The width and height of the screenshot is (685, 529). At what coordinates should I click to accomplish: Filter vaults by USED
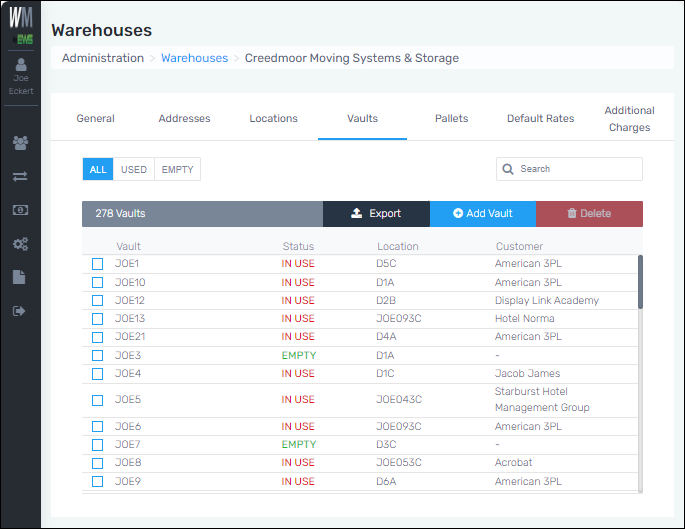(x=134, y=169)
